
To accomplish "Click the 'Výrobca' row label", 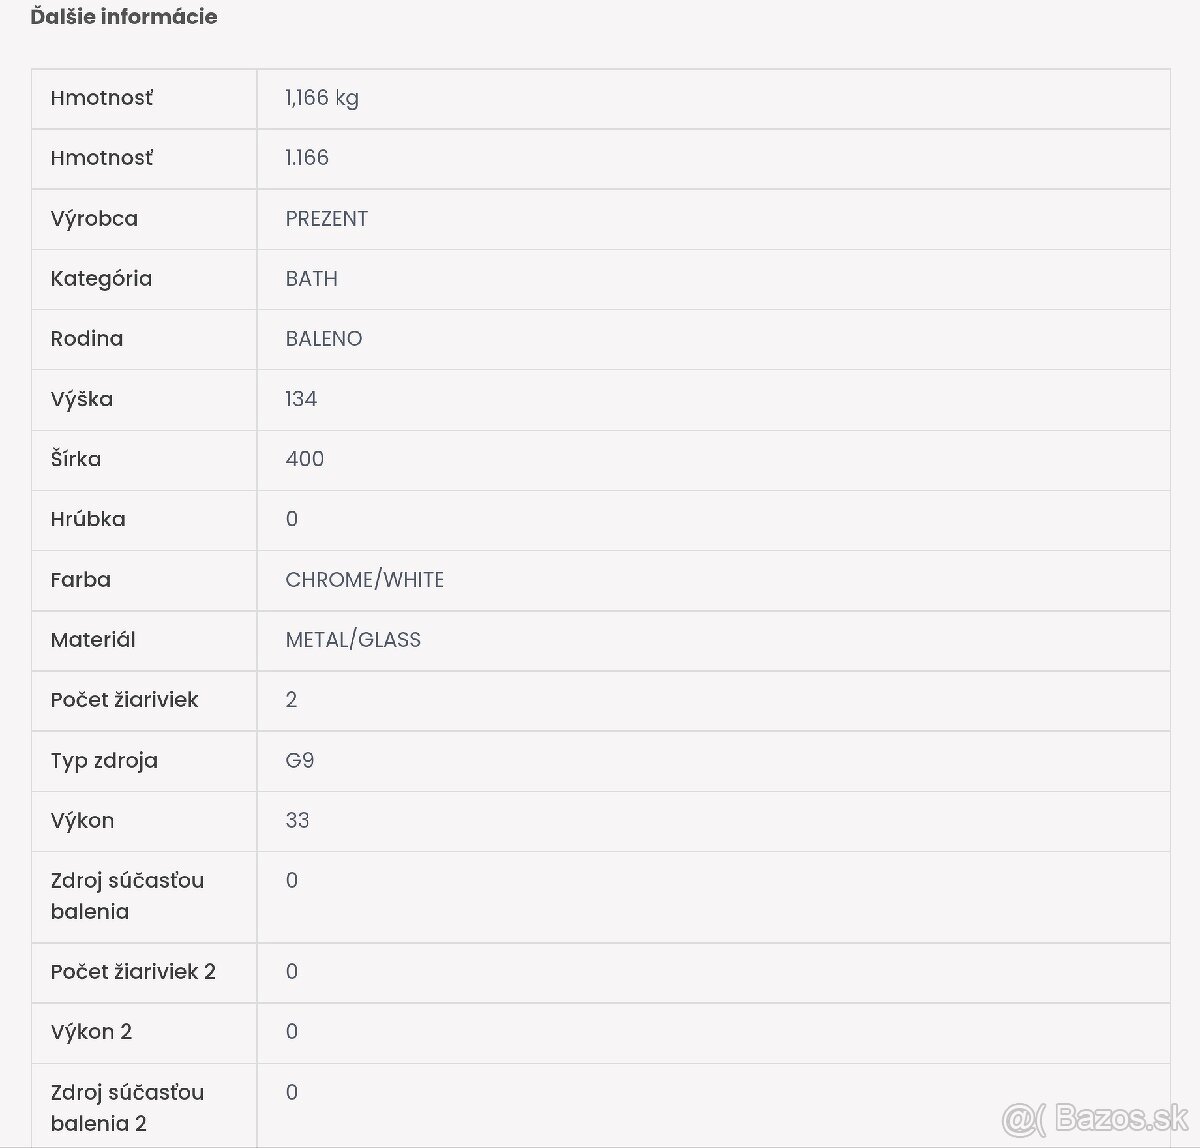I will tap(94, 219).
